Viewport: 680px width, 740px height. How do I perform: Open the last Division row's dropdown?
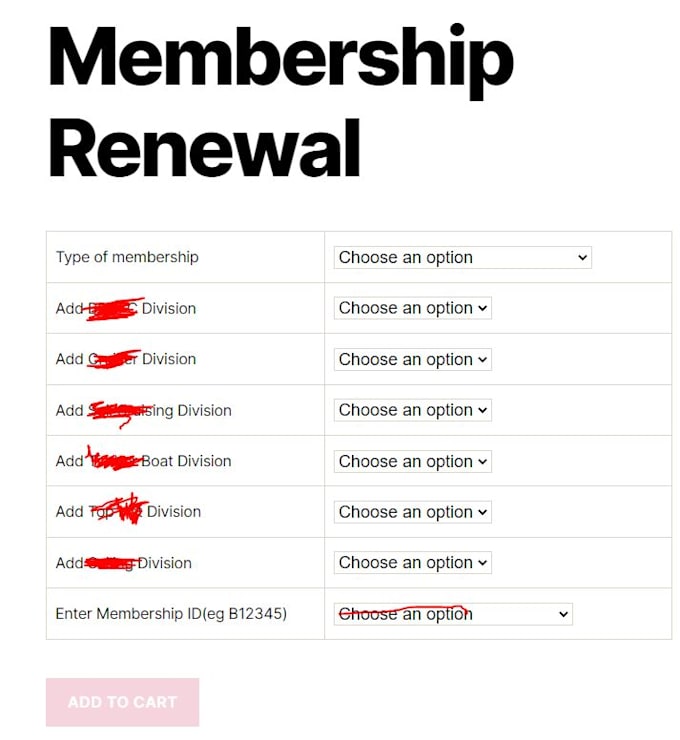[412, 563]
